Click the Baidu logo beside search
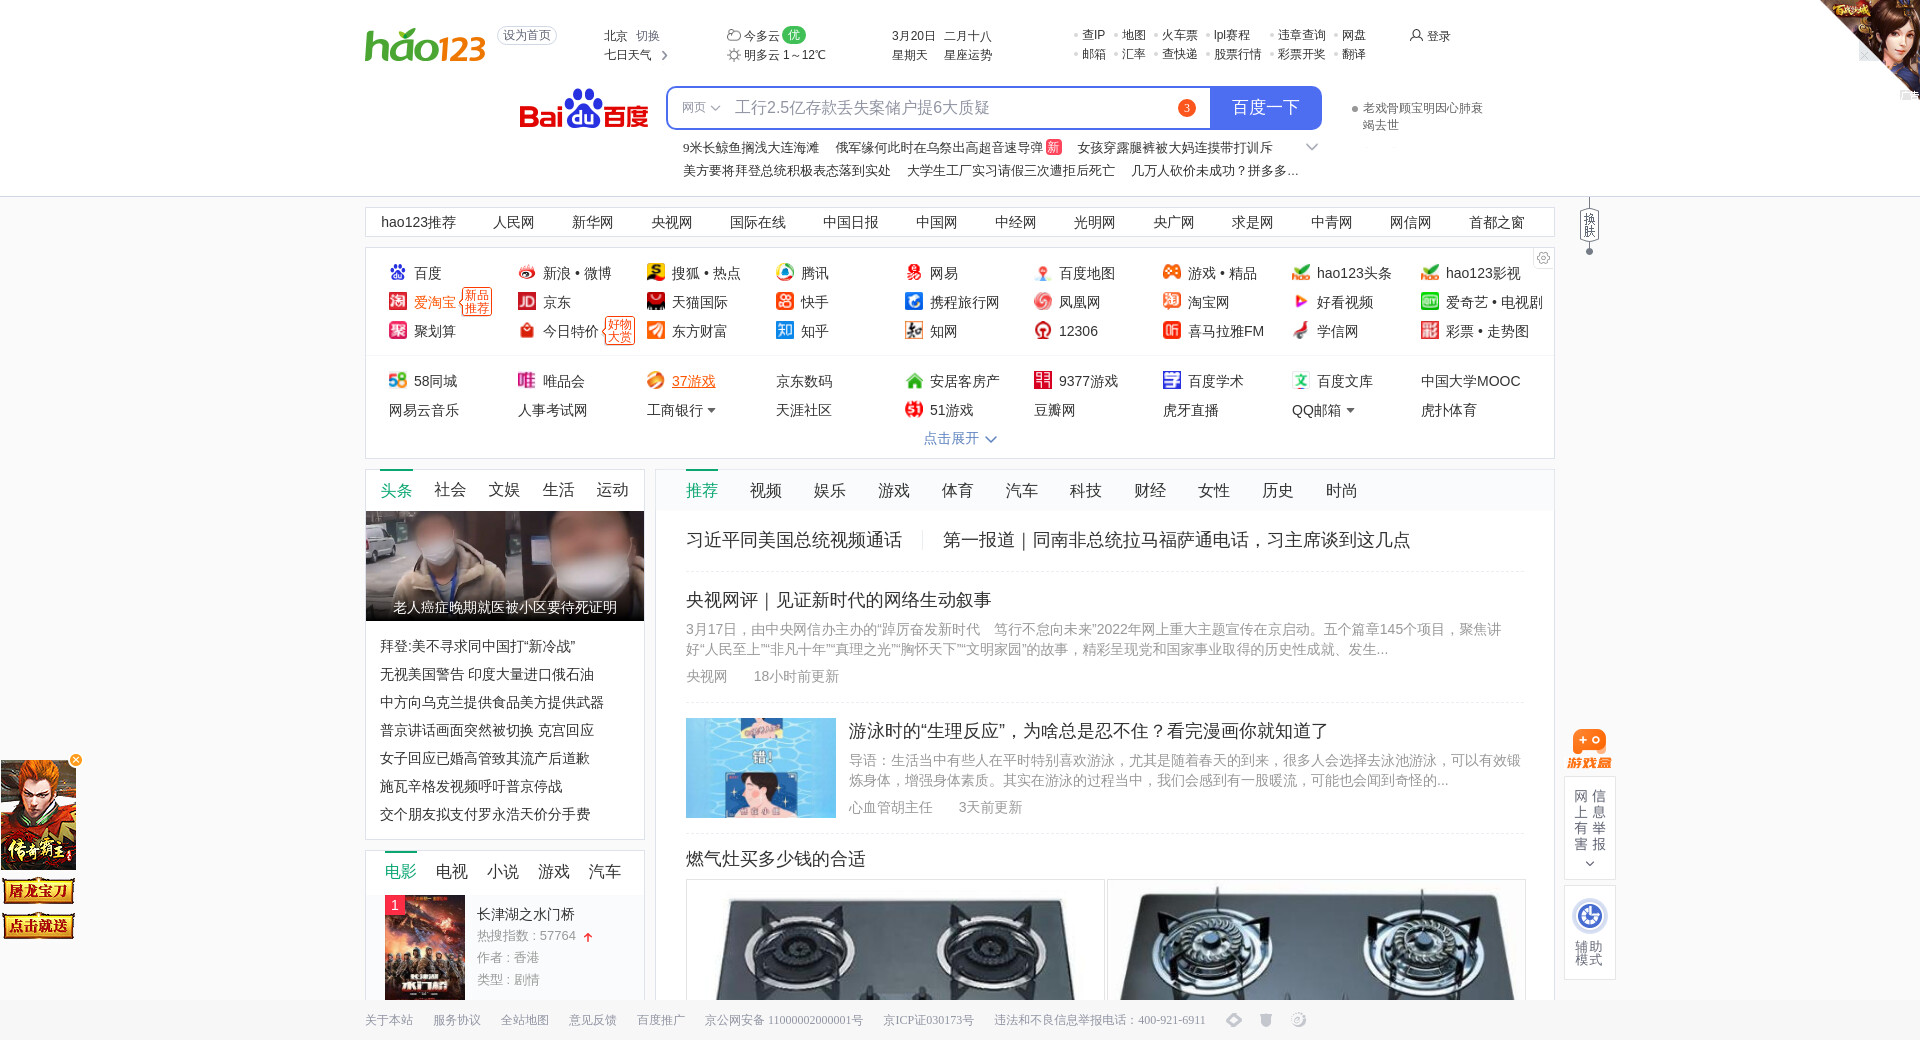 coord(584,109)
